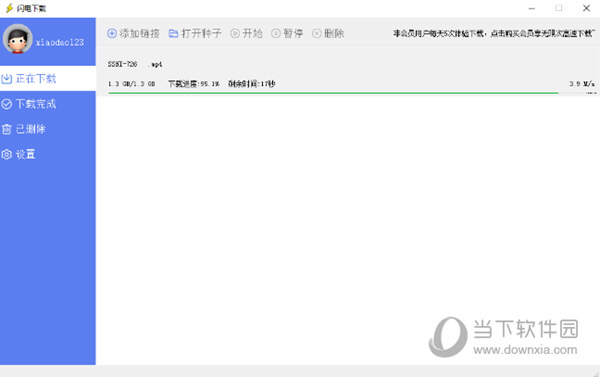
Task: Click the 1.3 GB/1.3 GB size text
Action: pyautogui.click(x=131, y=83)
